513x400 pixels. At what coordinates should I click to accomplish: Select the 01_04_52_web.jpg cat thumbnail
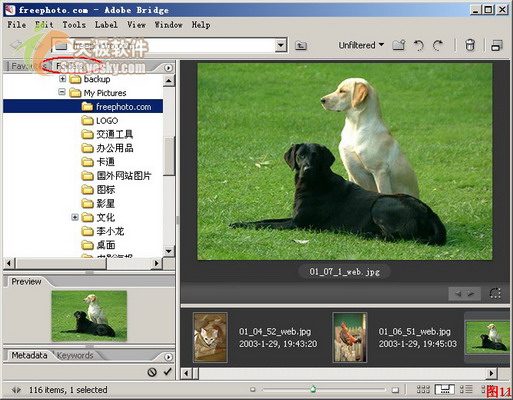point(210,338)
